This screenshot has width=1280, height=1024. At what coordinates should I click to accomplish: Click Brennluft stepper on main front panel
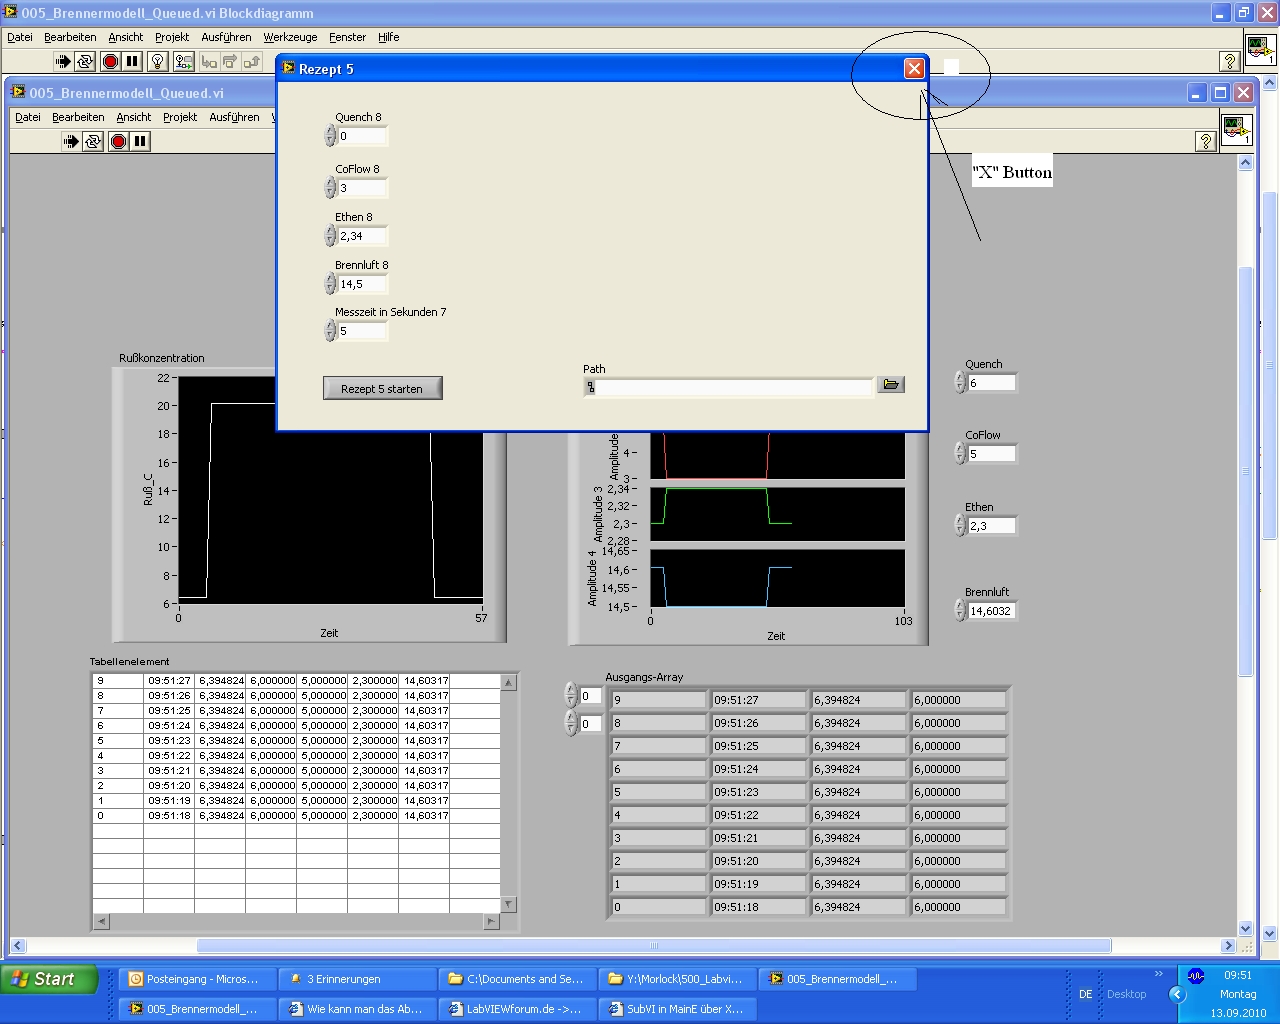point(960,611)
